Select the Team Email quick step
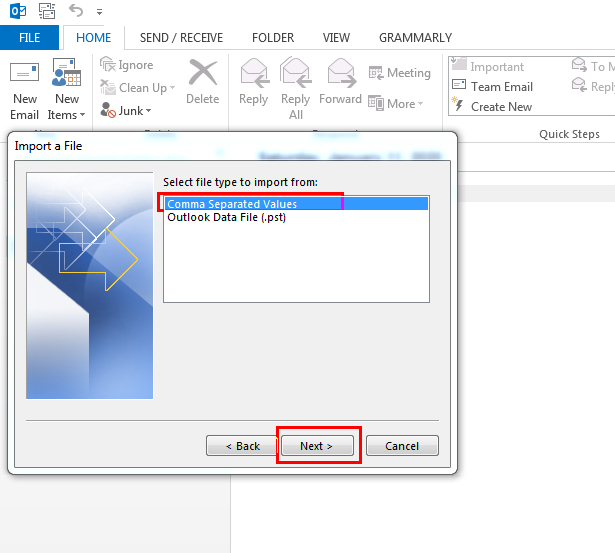The image size is (615, 553). tap(493, 86)
